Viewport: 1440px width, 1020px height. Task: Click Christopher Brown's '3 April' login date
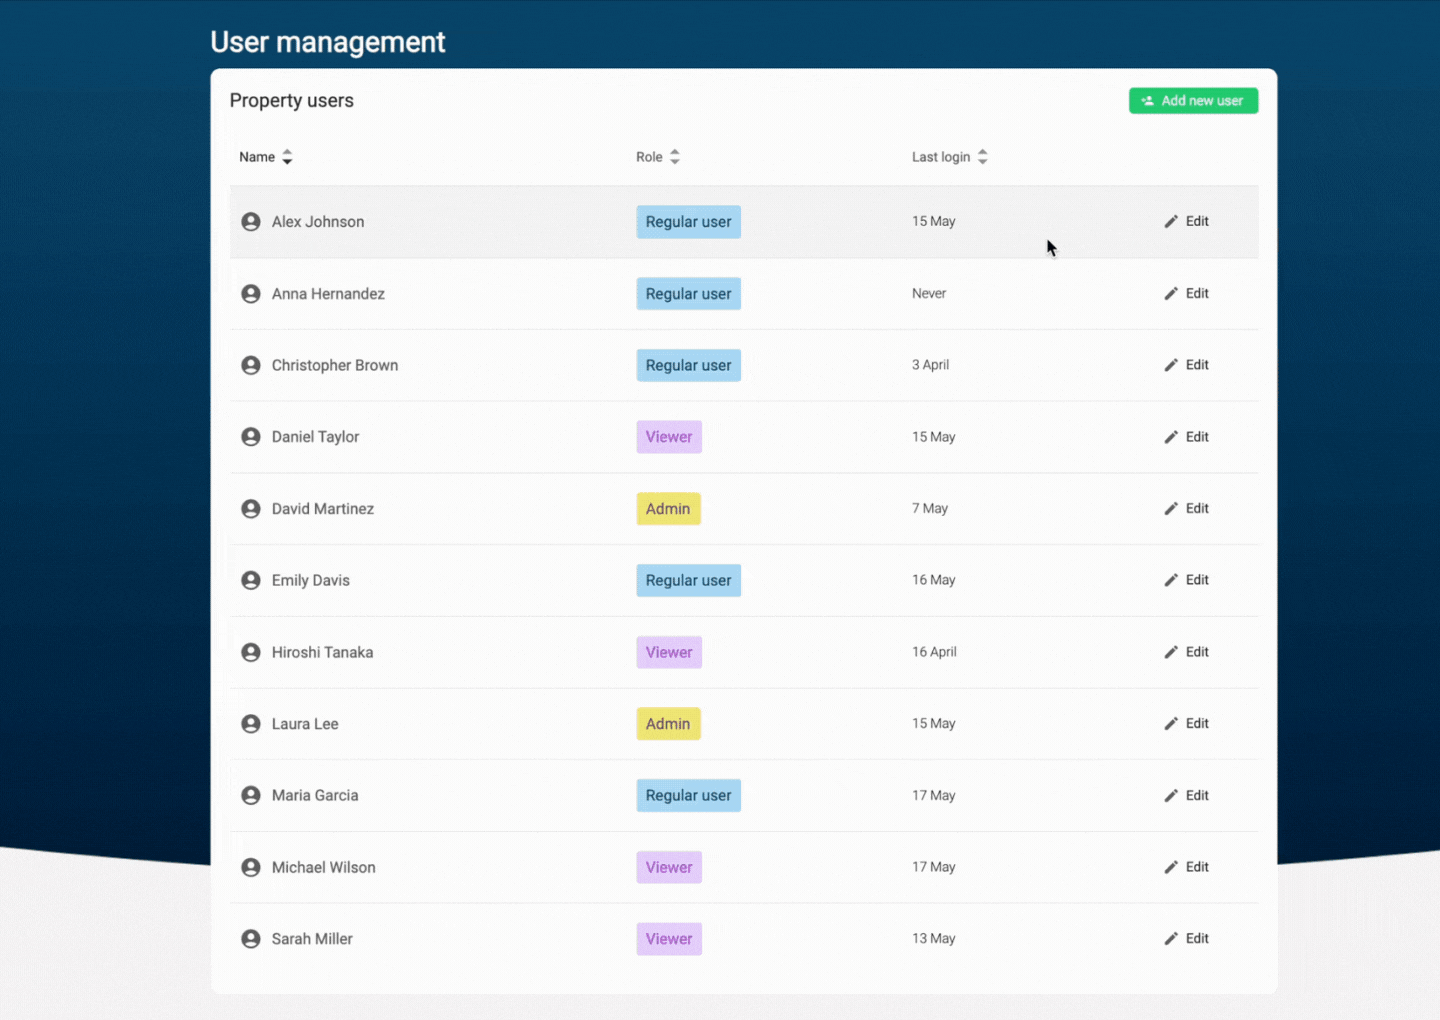tap(930, 365)
